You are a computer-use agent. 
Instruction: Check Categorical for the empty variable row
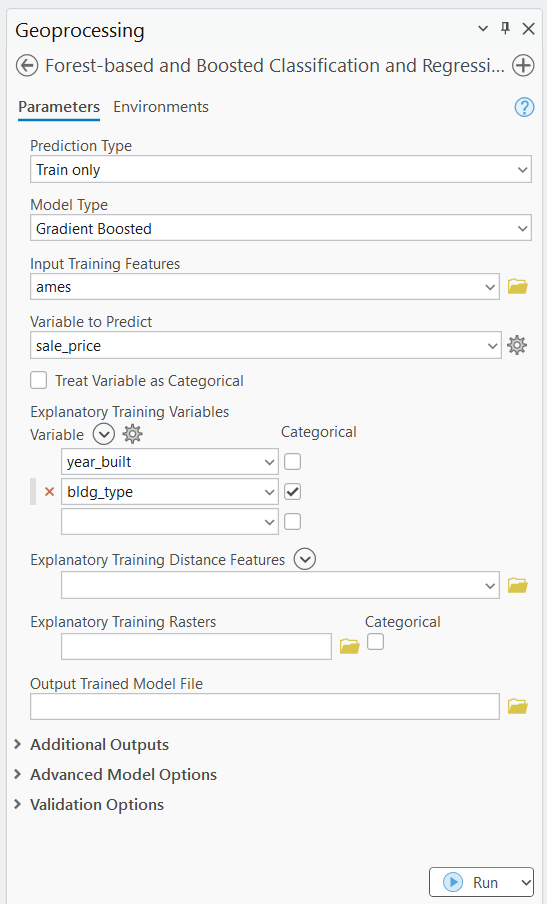(x=293, y=522)
